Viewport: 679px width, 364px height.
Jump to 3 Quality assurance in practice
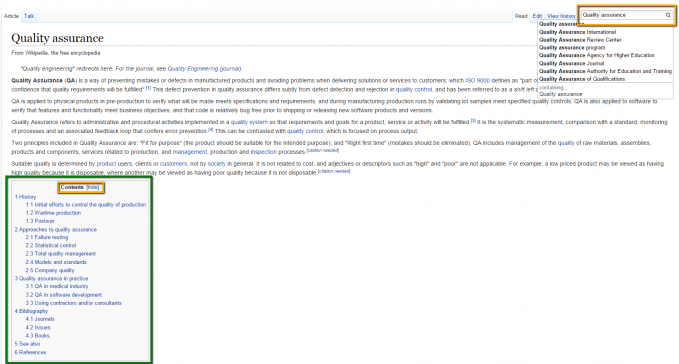(x=51, y=278)
